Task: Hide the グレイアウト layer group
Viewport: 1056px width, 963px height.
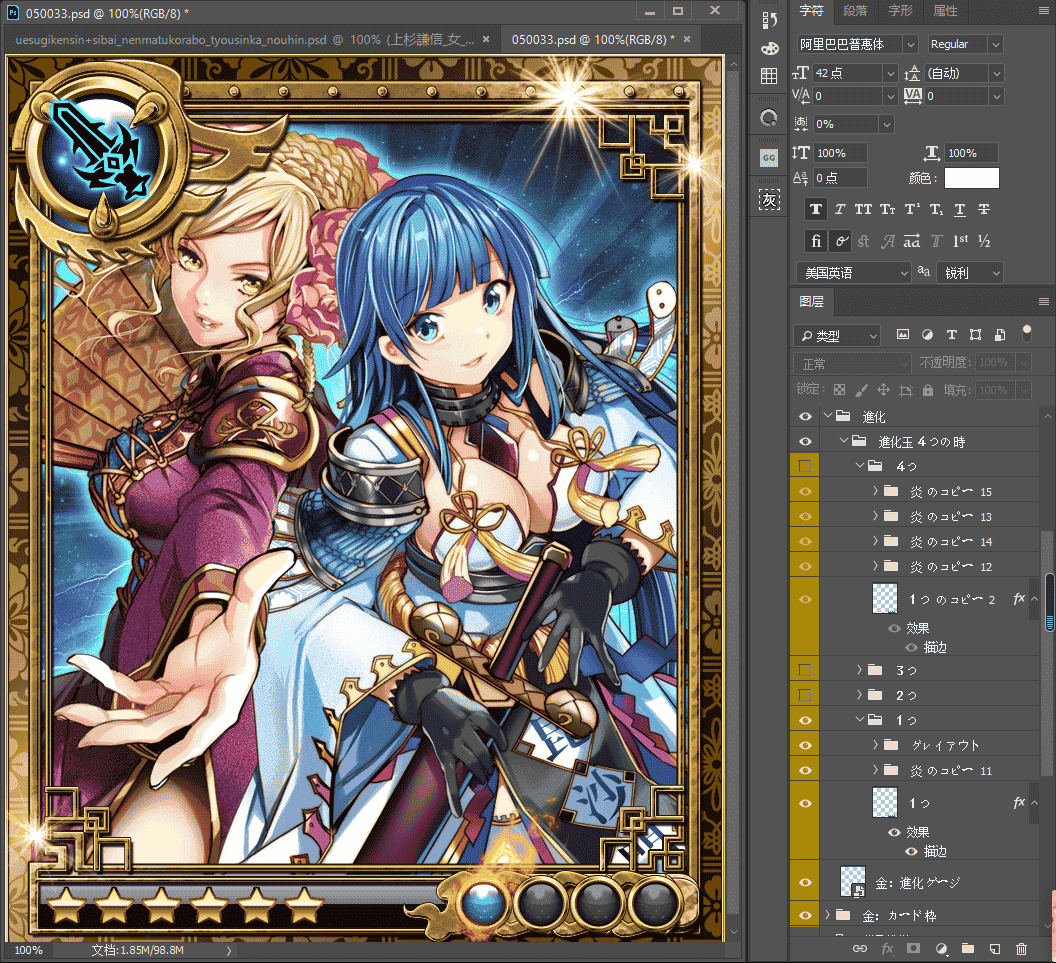Action: click(805, 745)
